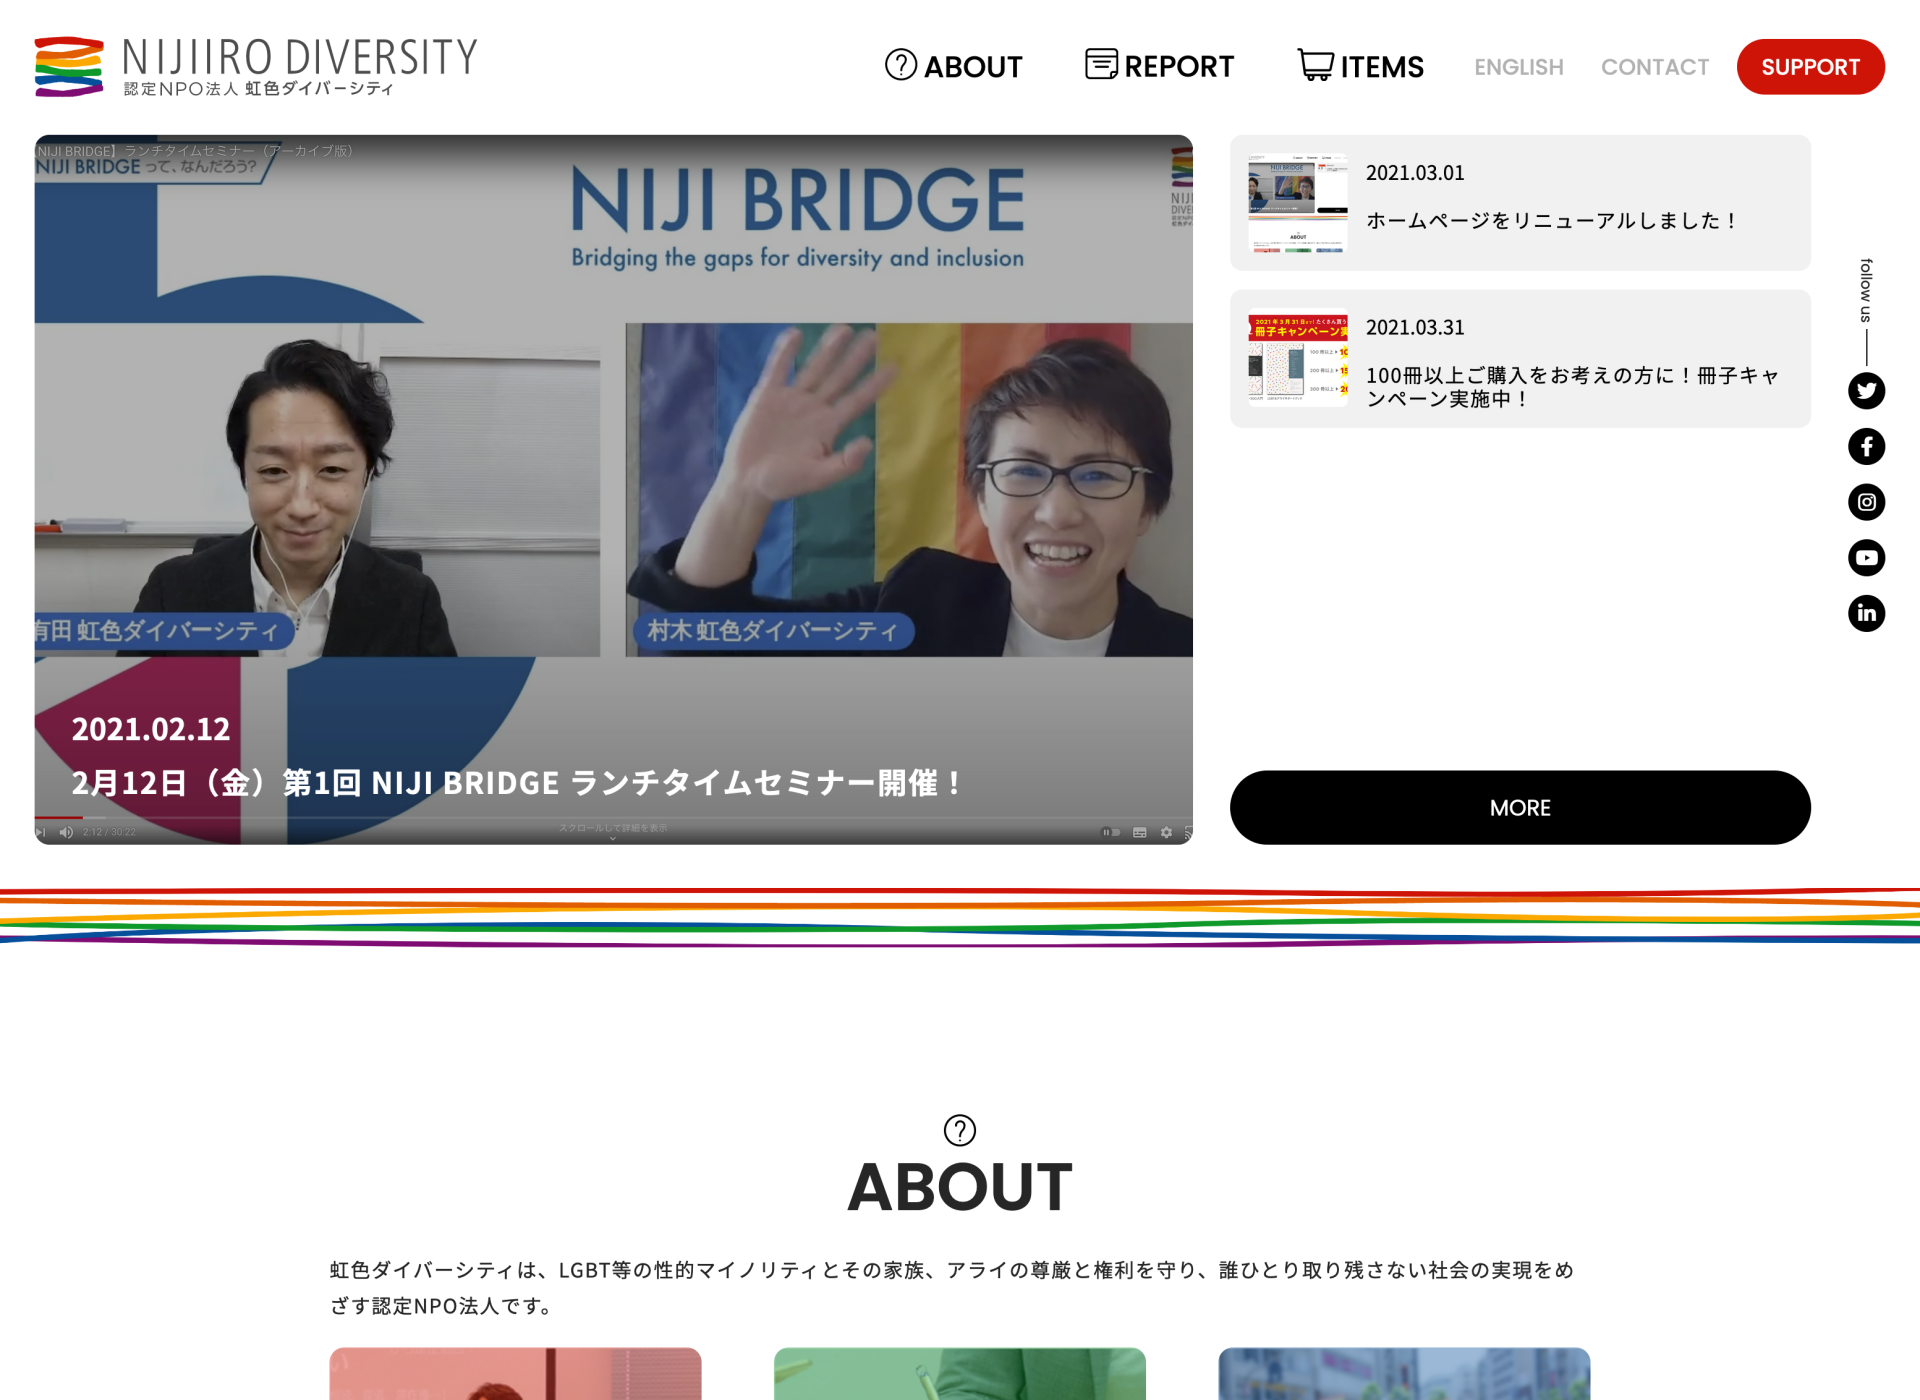The image size is (1920, 1400).
Task: Open the ABOUT menu item
Action: tap(973, 67)
